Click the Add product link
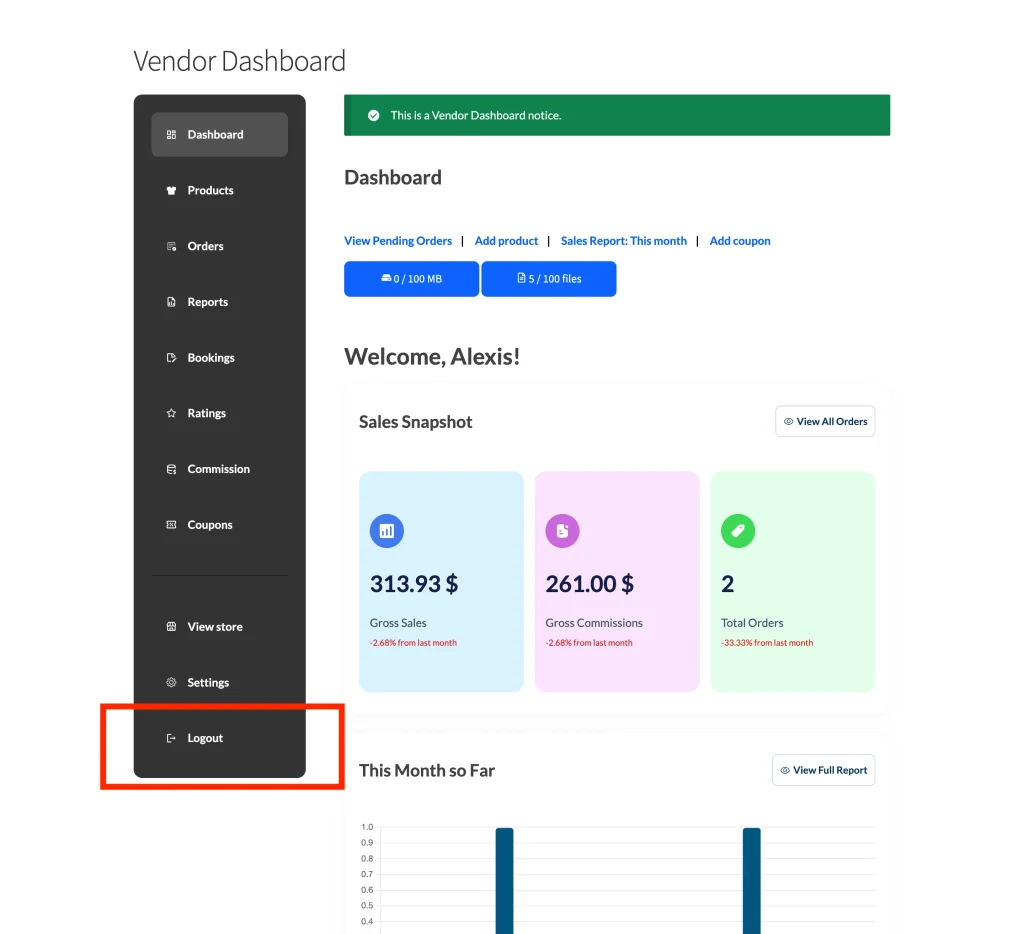The image size is (1024, 934). [506, 241]
